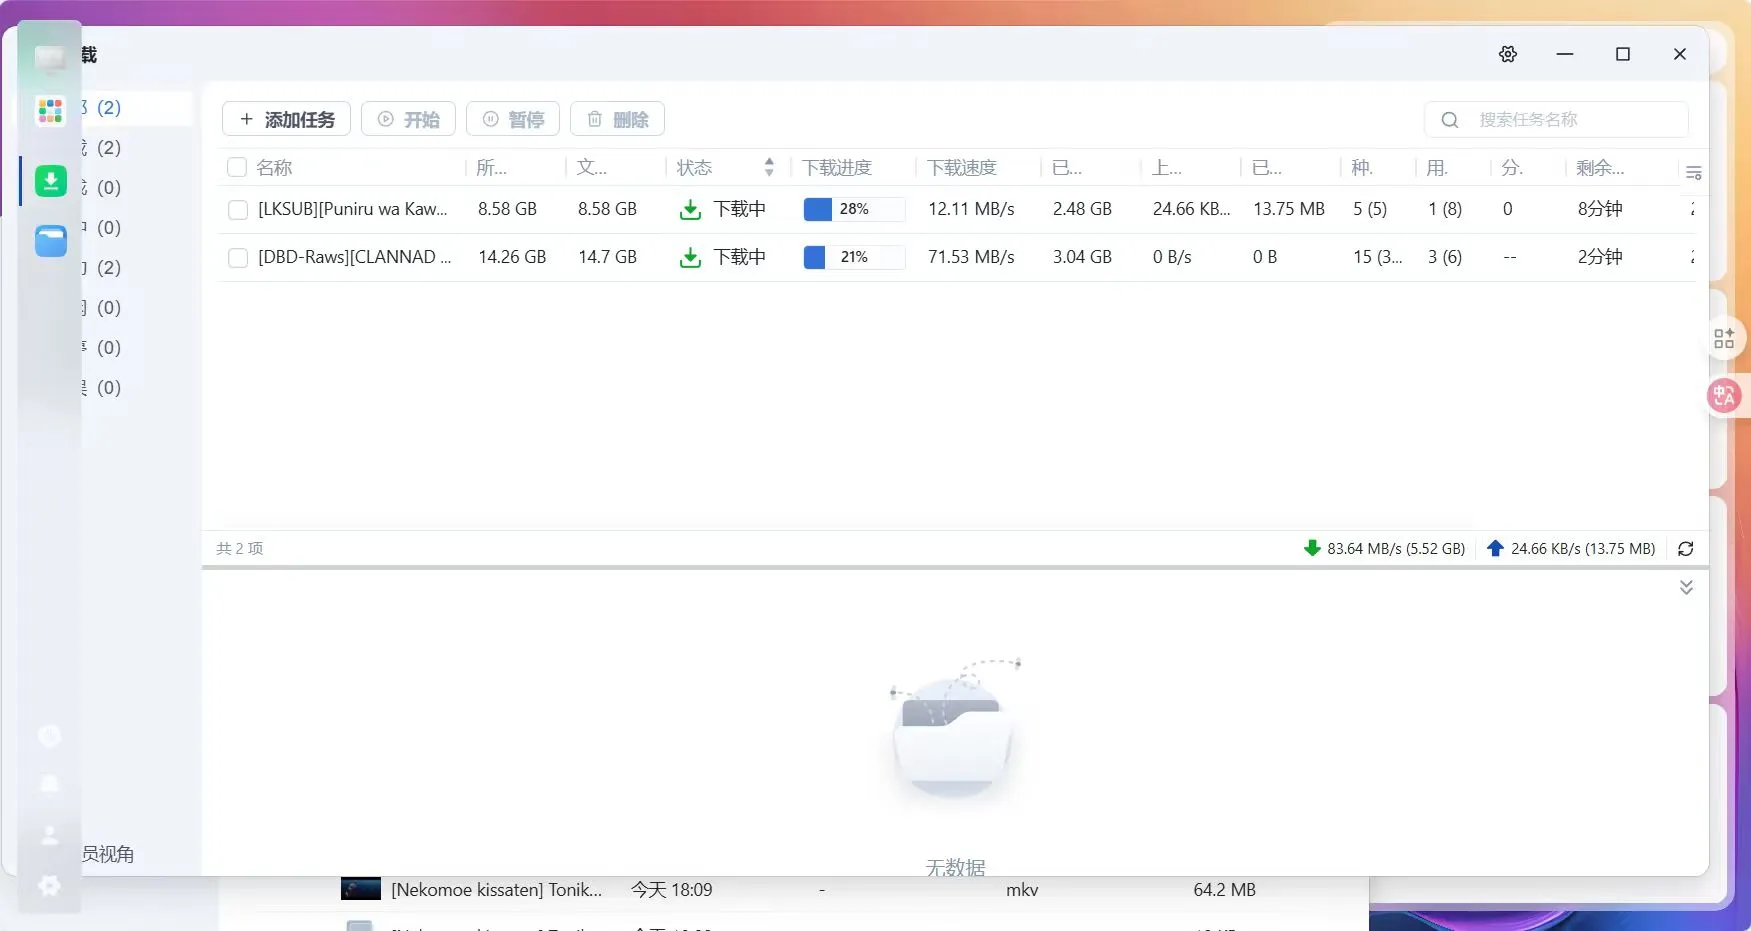Viewport: 1751px width, 931px height.
Task: Click the 2.48 GB downloaded cell
Action: [x=1082, y=209]
